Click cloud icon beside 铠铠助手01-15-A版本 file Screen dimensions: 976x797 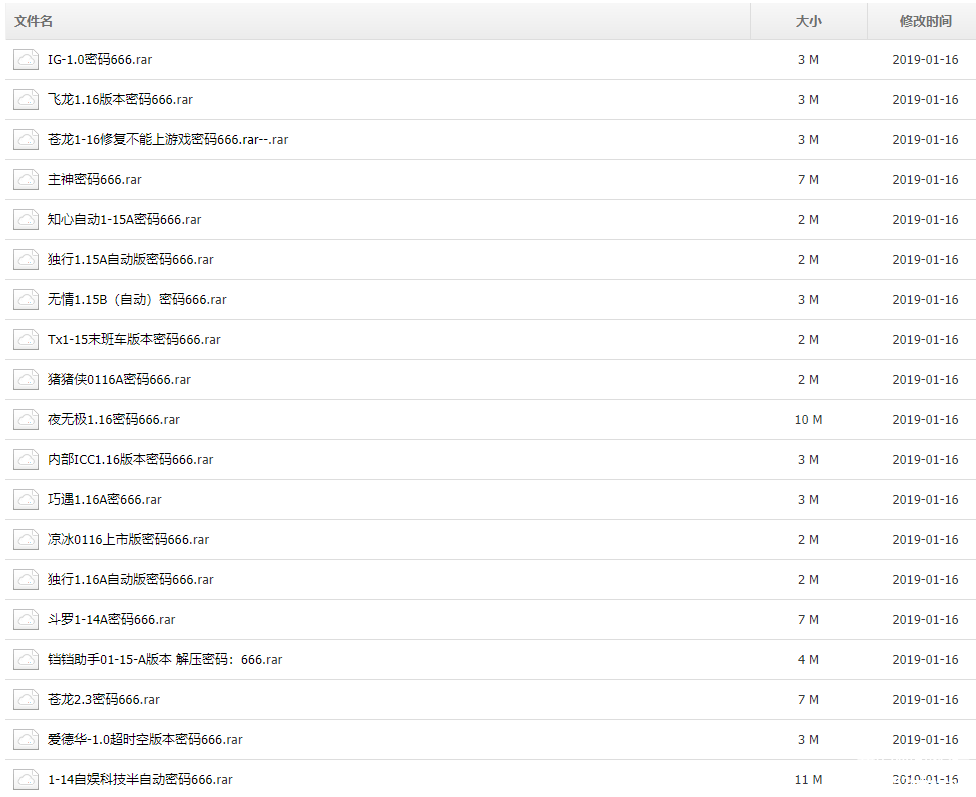tap(26, 659)
